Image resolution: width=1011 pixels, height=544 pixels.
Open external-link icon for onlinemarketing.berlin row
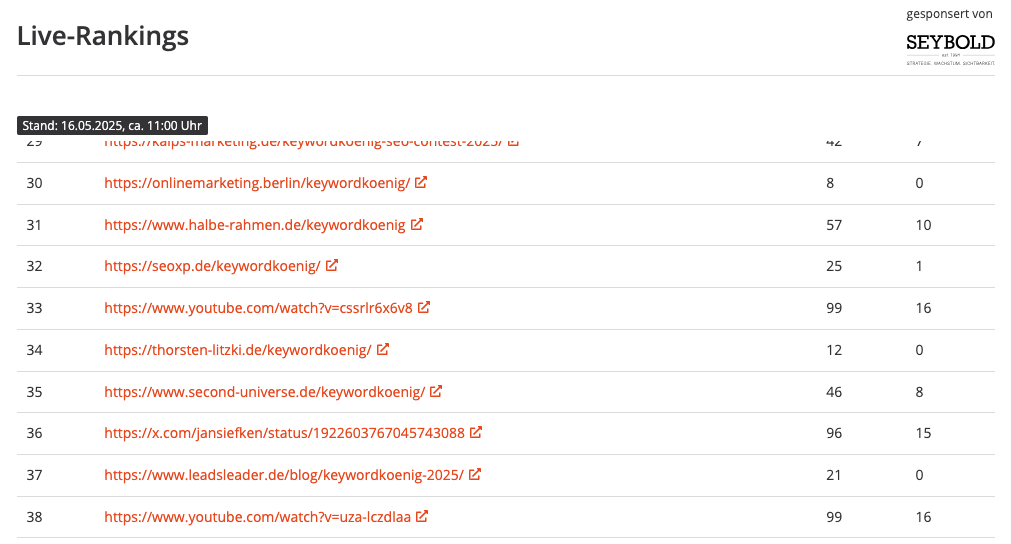[x=421, y=182]
